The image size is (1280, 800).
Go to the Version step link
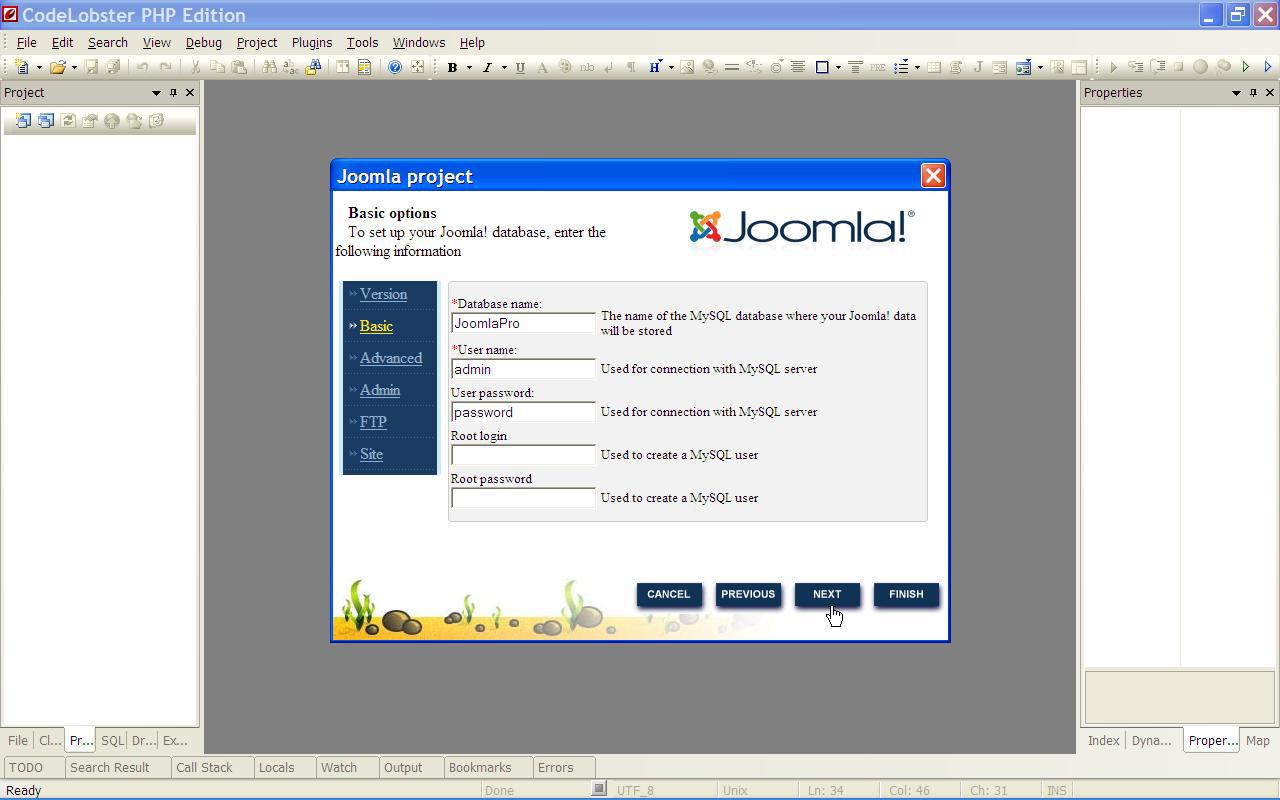click(383, 294)
